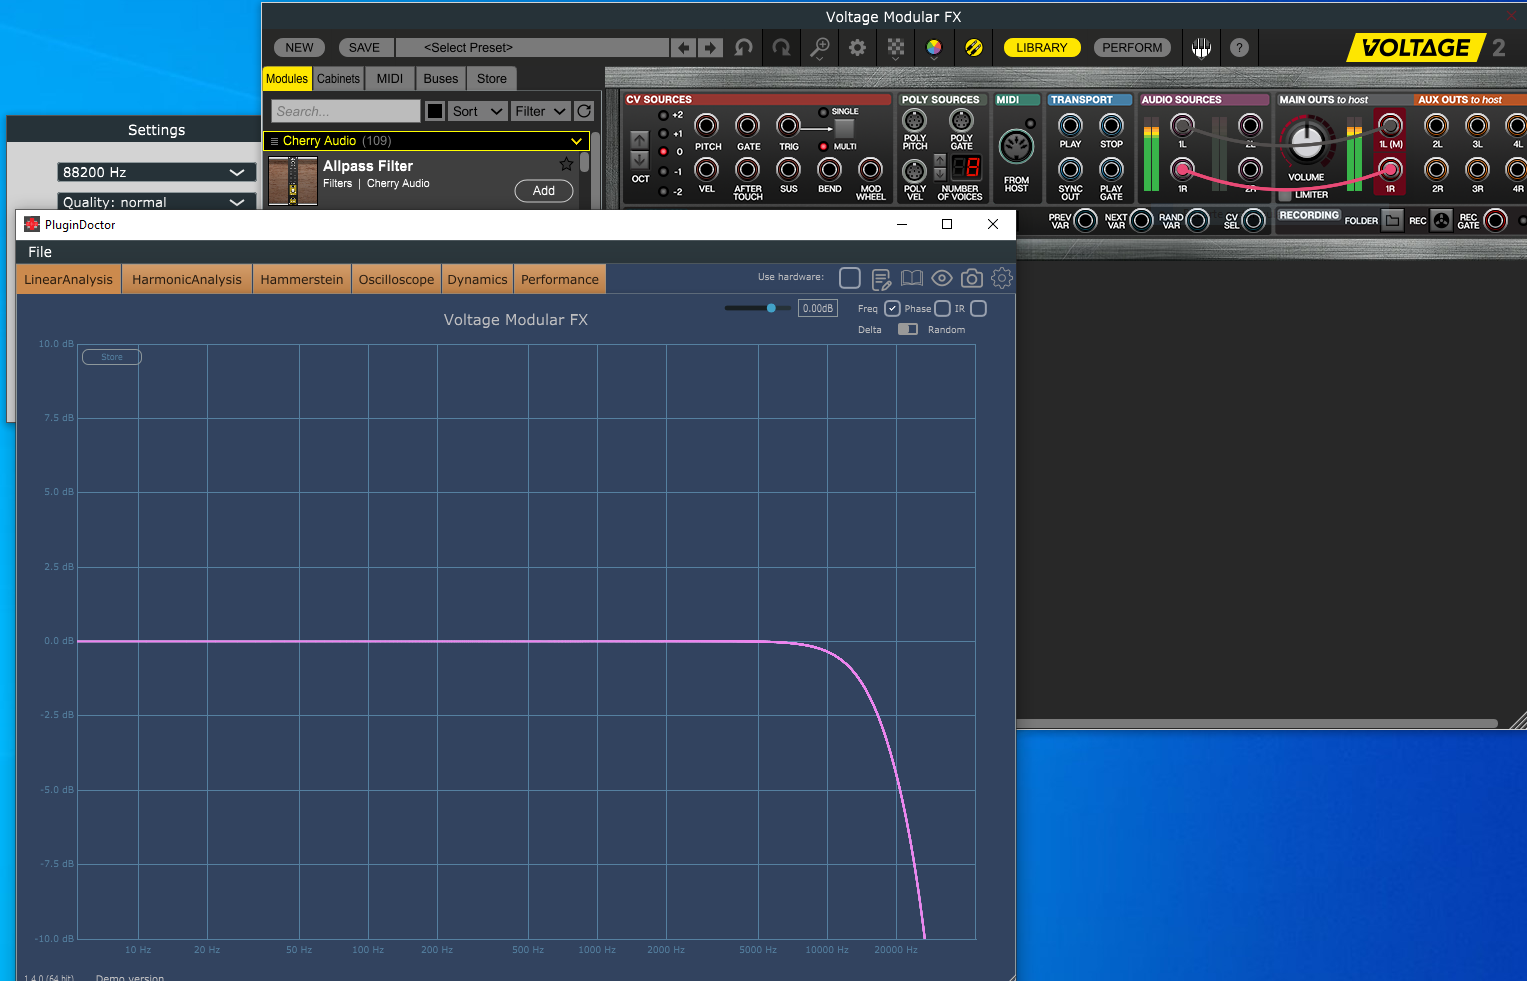Screen dimensions: 1527x981
Task: Open the cable color wheel picker
Action: (x=934, y=47)
